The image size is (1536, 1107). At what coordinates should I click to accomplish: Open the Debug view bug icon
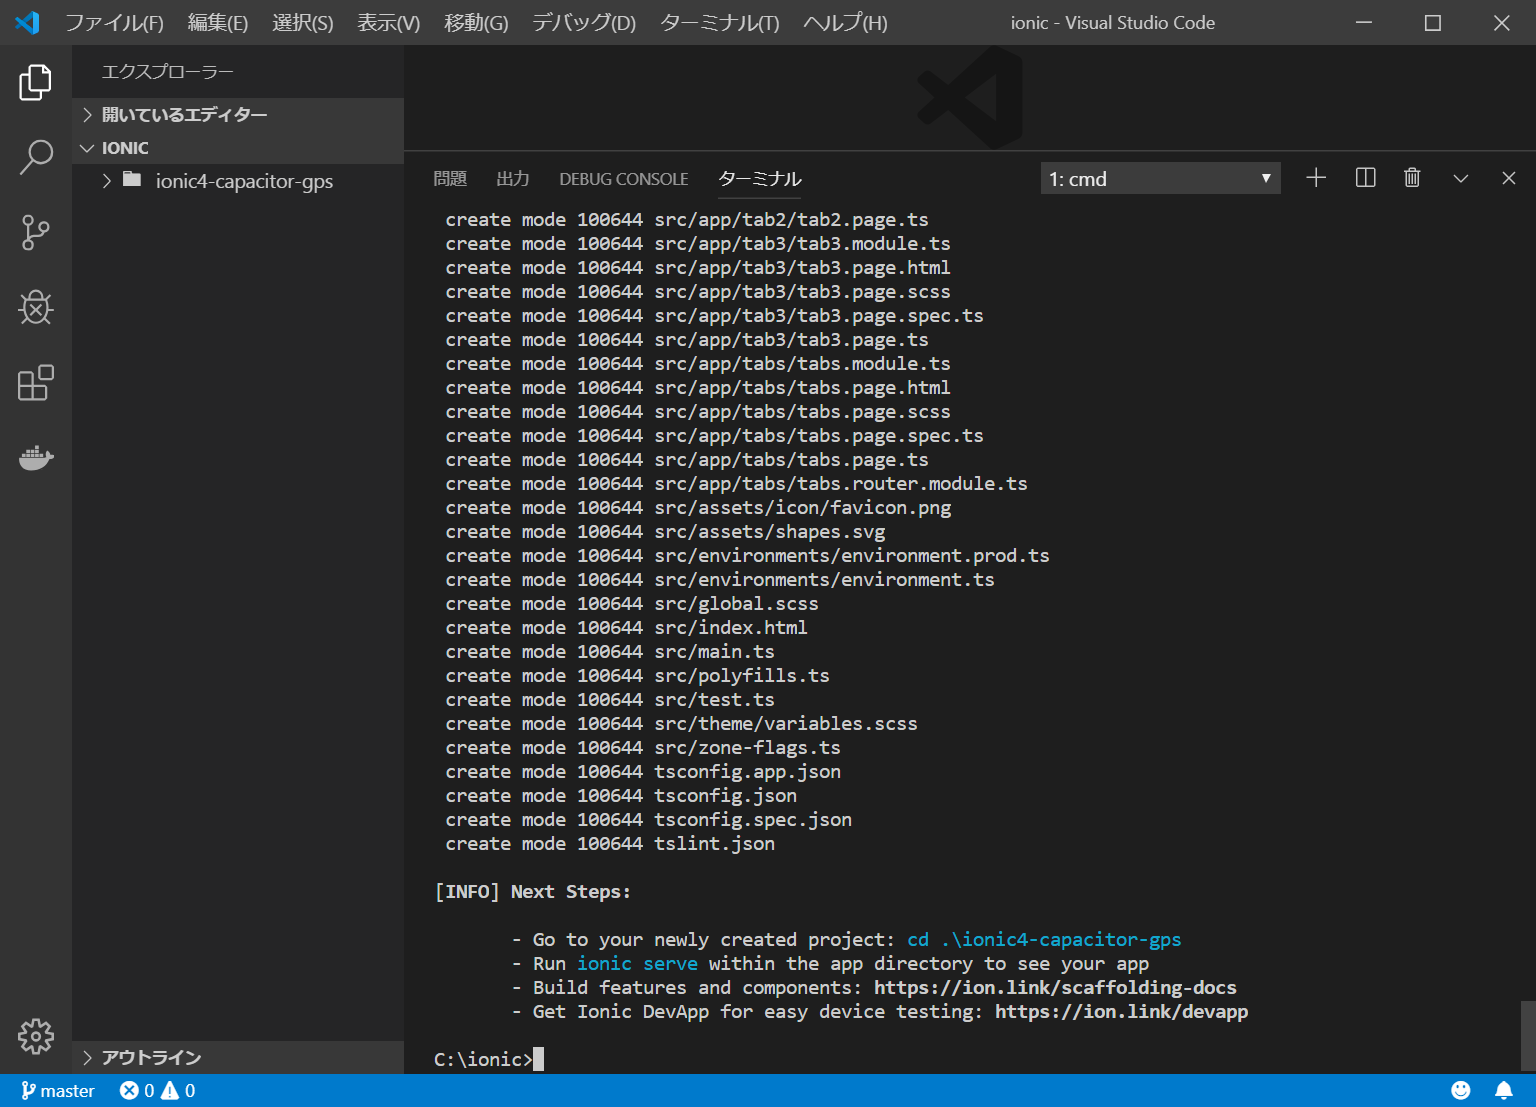tap(35, 307)
